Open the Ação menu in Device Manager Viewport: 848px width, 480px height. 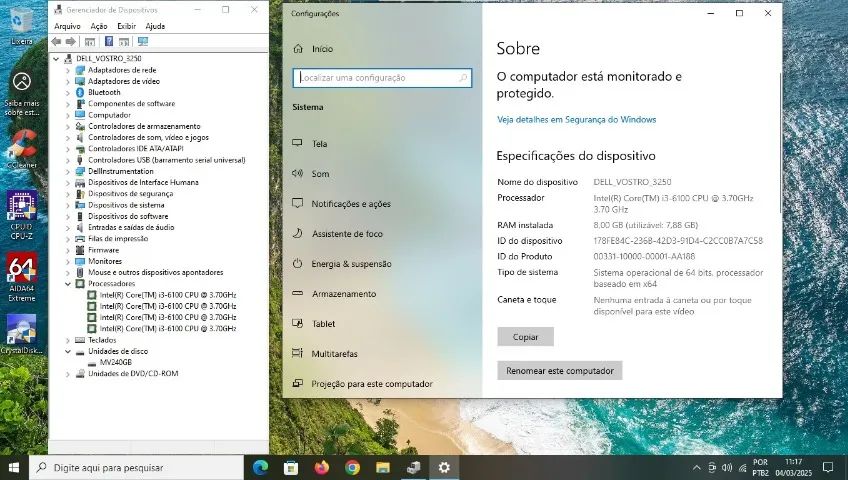click(98, 26)
